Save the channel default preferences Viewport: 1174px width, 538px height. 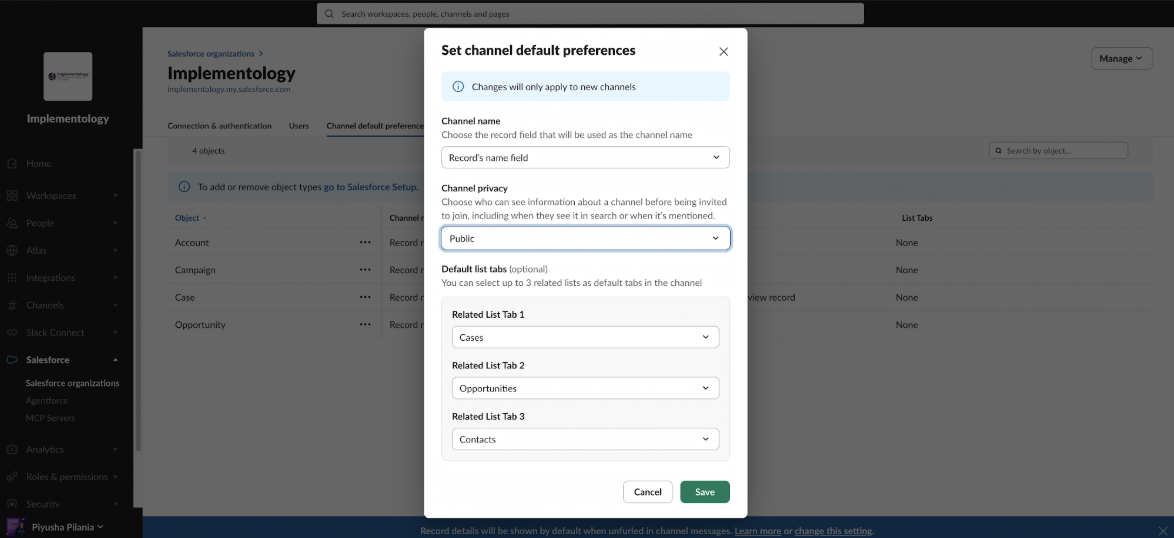tap(705, 492)
